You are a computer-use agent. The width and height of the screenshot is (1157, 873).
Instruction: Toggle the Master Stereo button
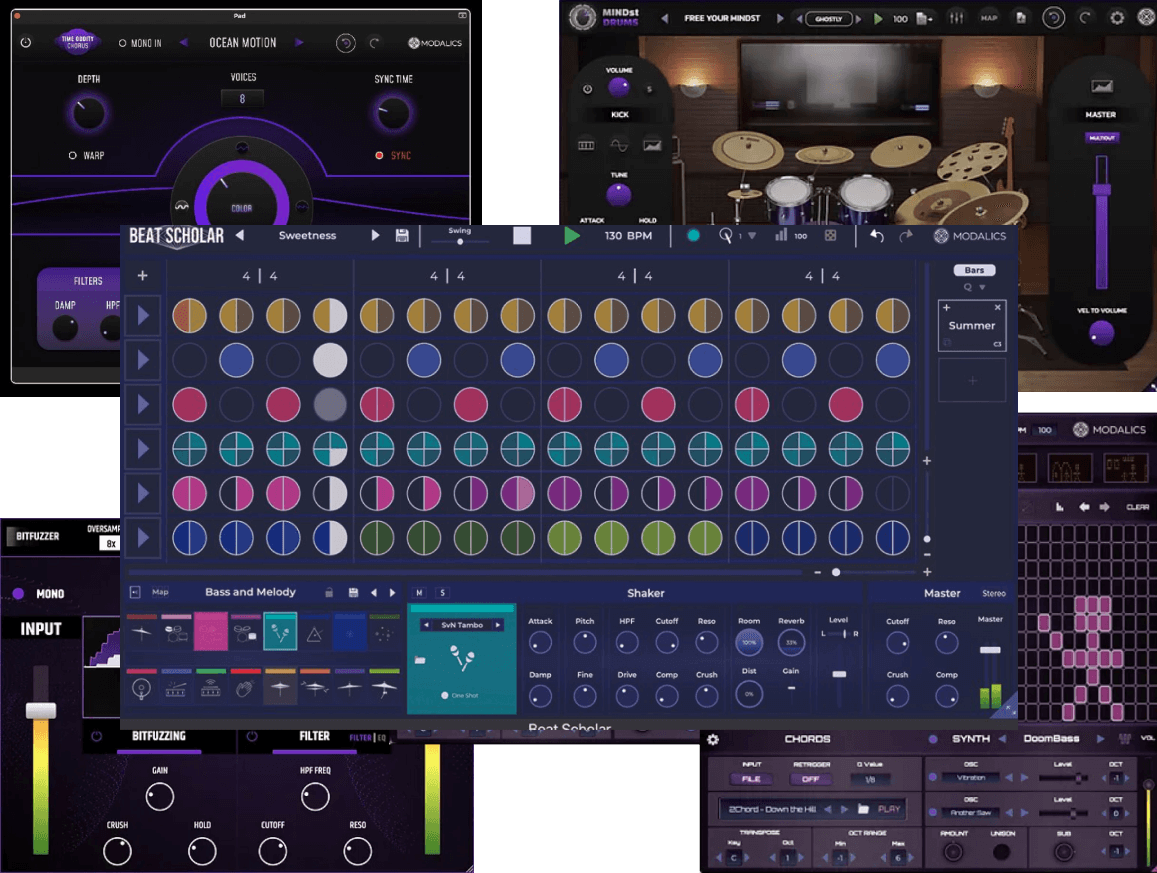tap(993, 593)
